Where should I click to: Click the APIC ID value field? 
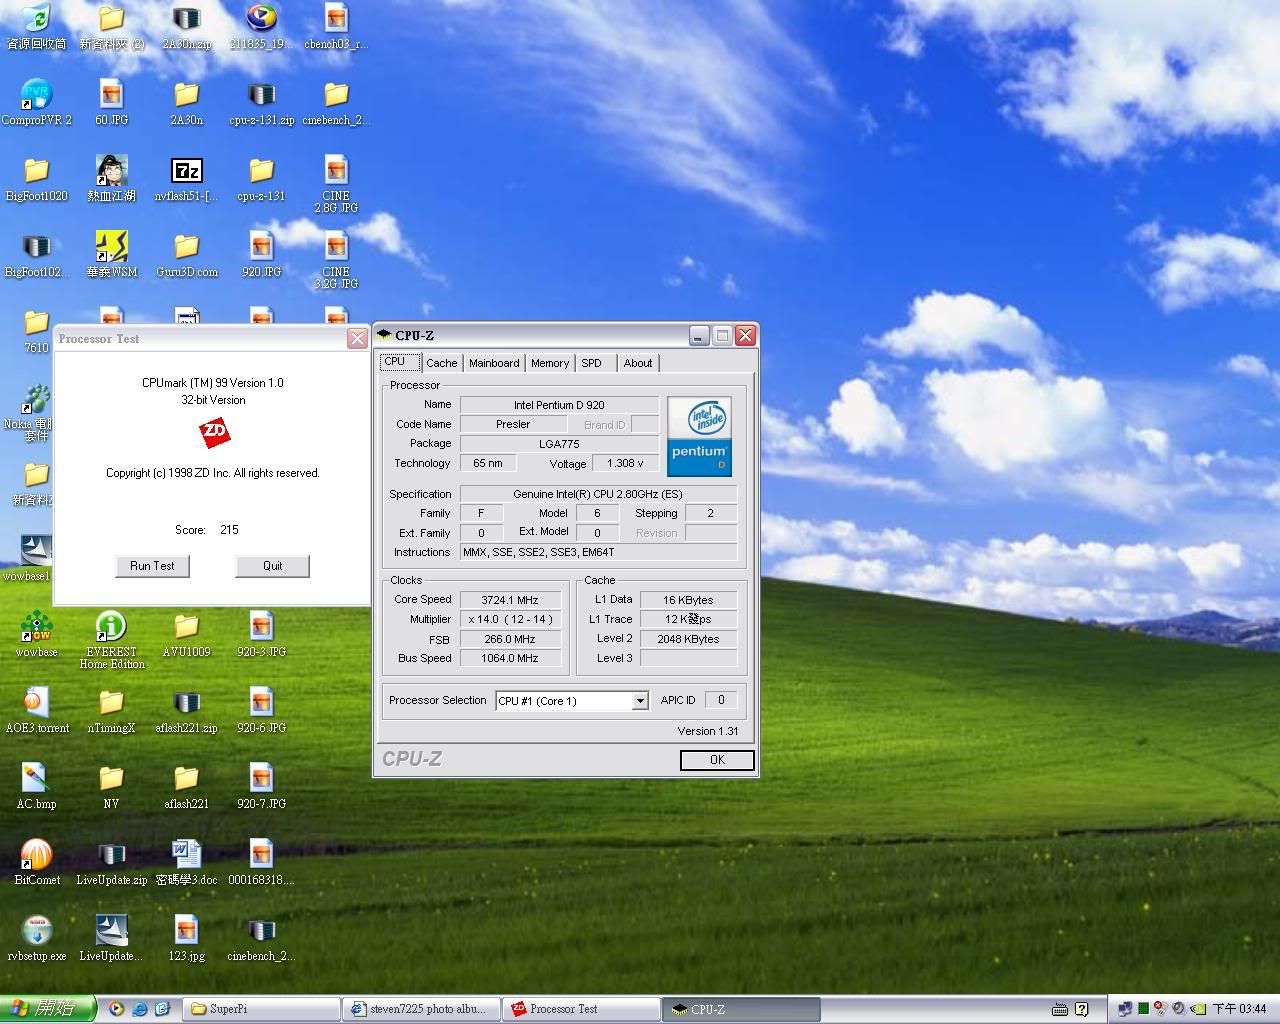coord(721,700)
